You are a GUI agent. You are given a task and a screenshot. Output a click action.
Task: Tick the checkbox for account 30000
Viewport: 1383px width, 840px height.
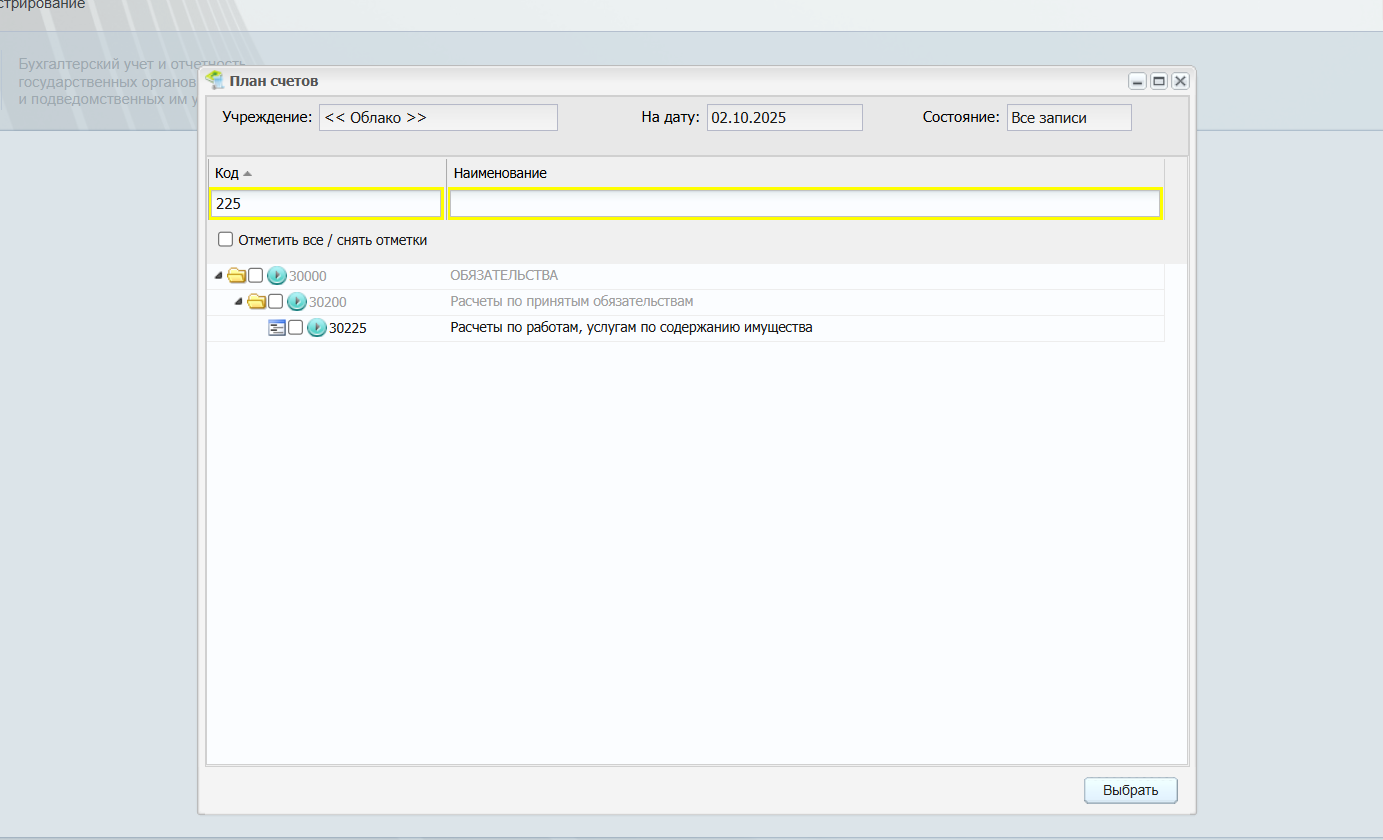256,275
